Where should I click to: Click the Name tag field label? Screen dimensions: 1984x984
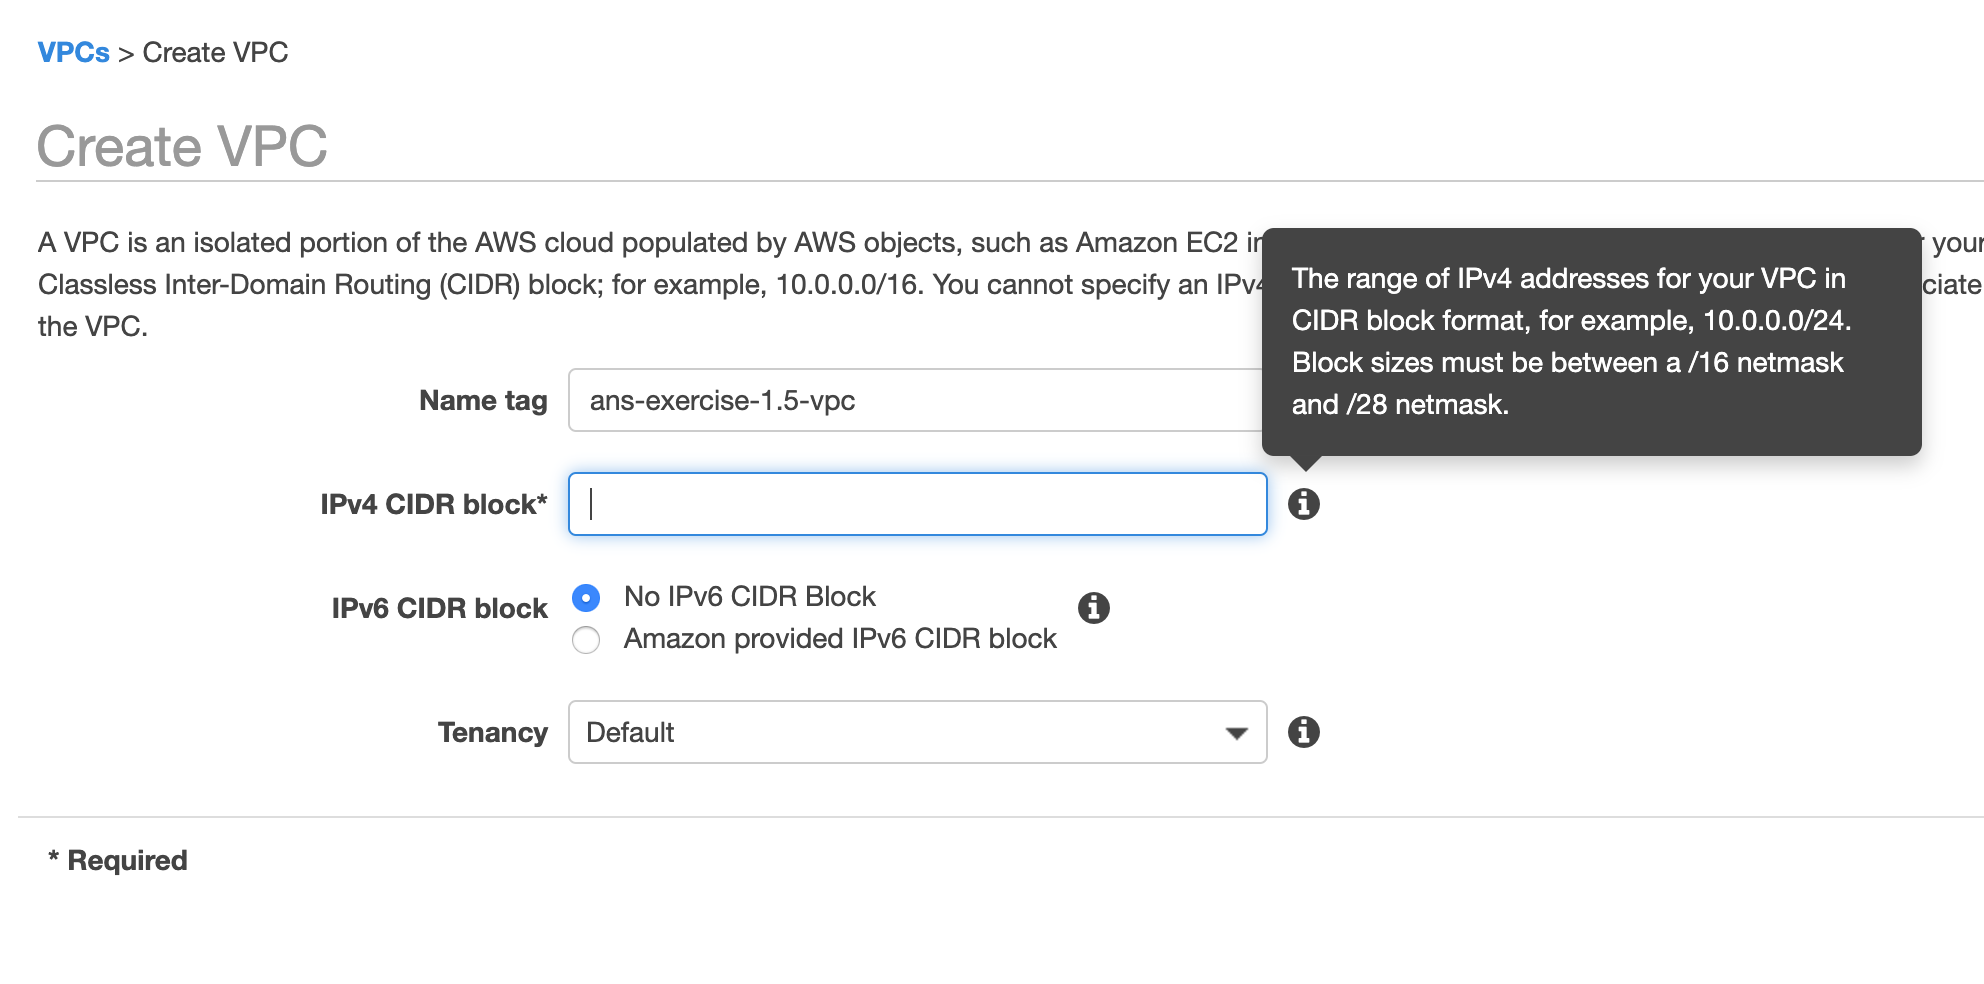click(x=483, y=401)
